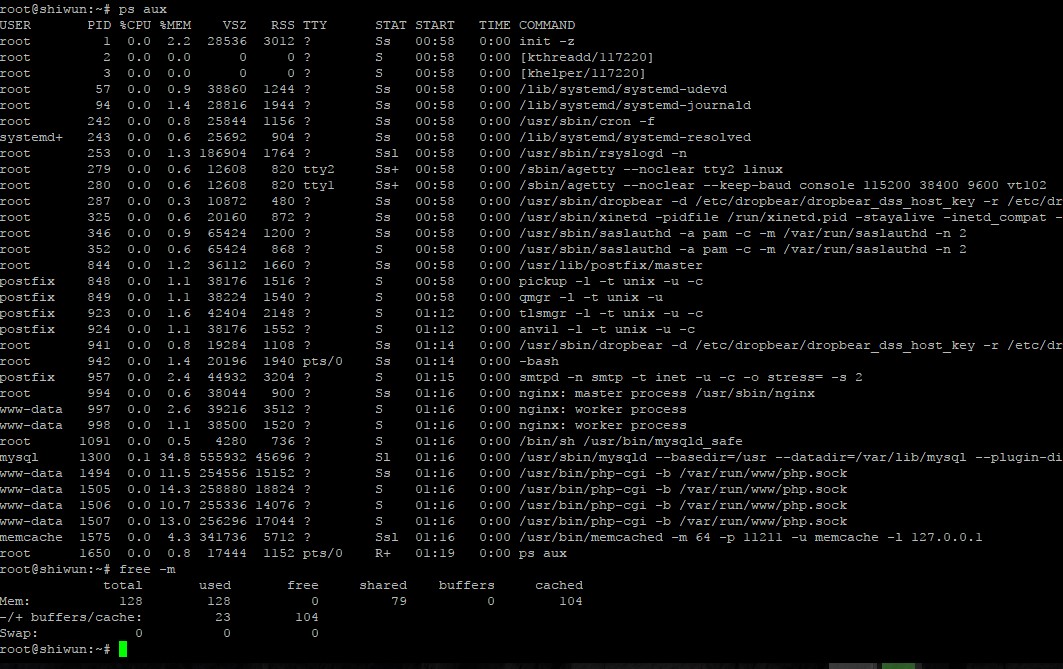Click nginx worker process of PID 997

tap(602, 409)
